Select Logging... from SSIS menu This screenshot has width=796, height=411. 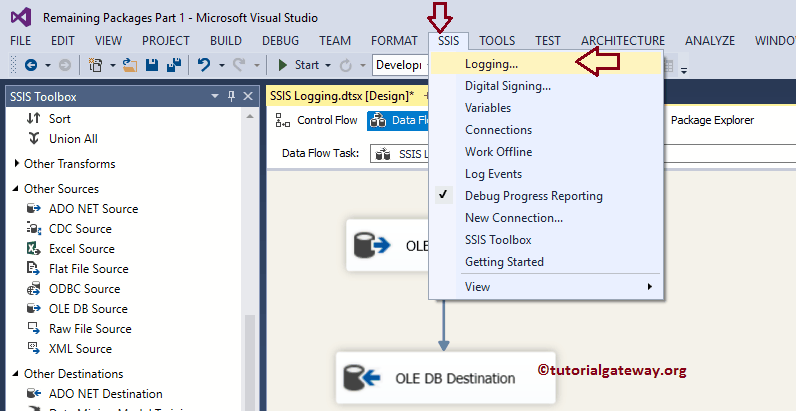coord(546,64)
